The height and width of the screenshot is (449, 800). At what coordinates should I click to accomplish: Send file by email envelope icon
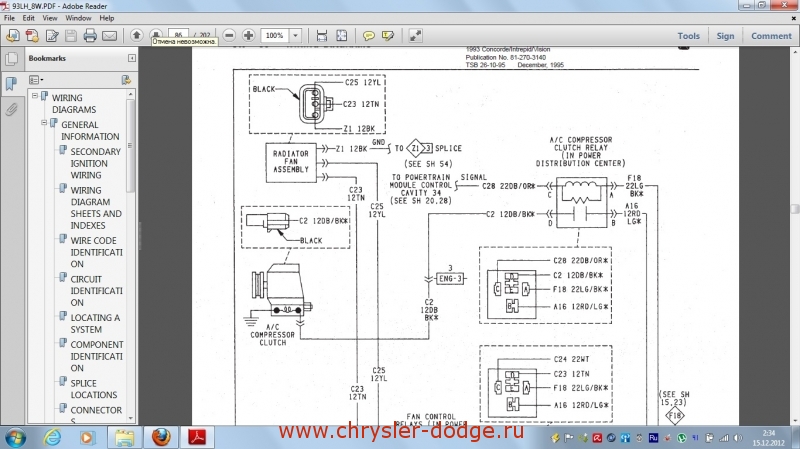(109, 36)
